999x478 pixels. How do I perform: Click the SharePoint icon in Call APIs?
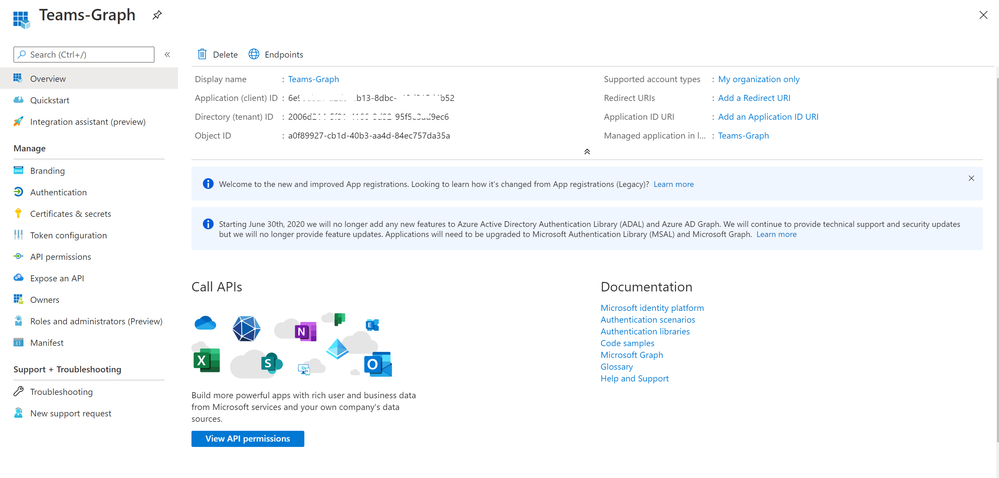(271, 364)
